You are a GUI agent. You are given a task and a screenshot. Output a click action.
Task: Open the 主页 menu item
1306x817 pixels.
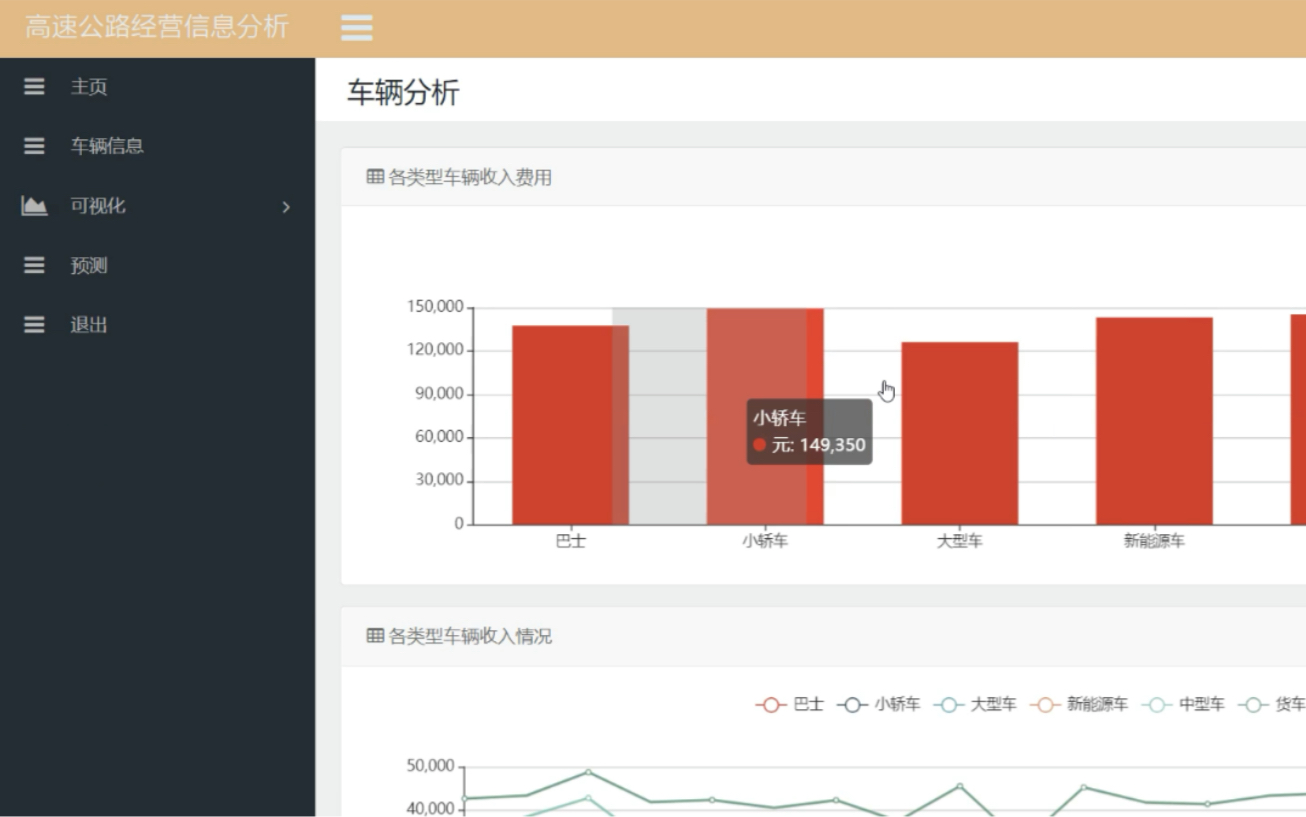pos(158,87)
